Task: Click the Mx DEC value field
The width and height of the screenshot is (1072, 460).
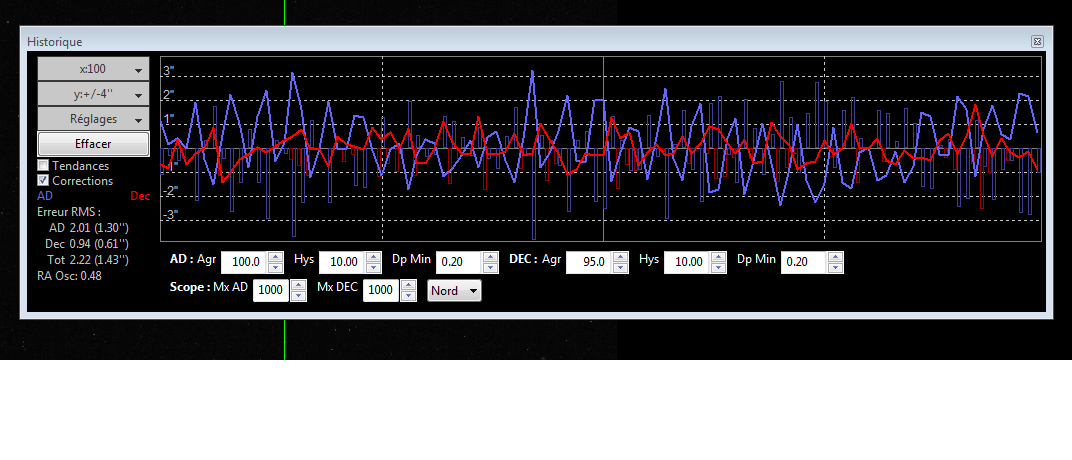Action: point(381,290)
